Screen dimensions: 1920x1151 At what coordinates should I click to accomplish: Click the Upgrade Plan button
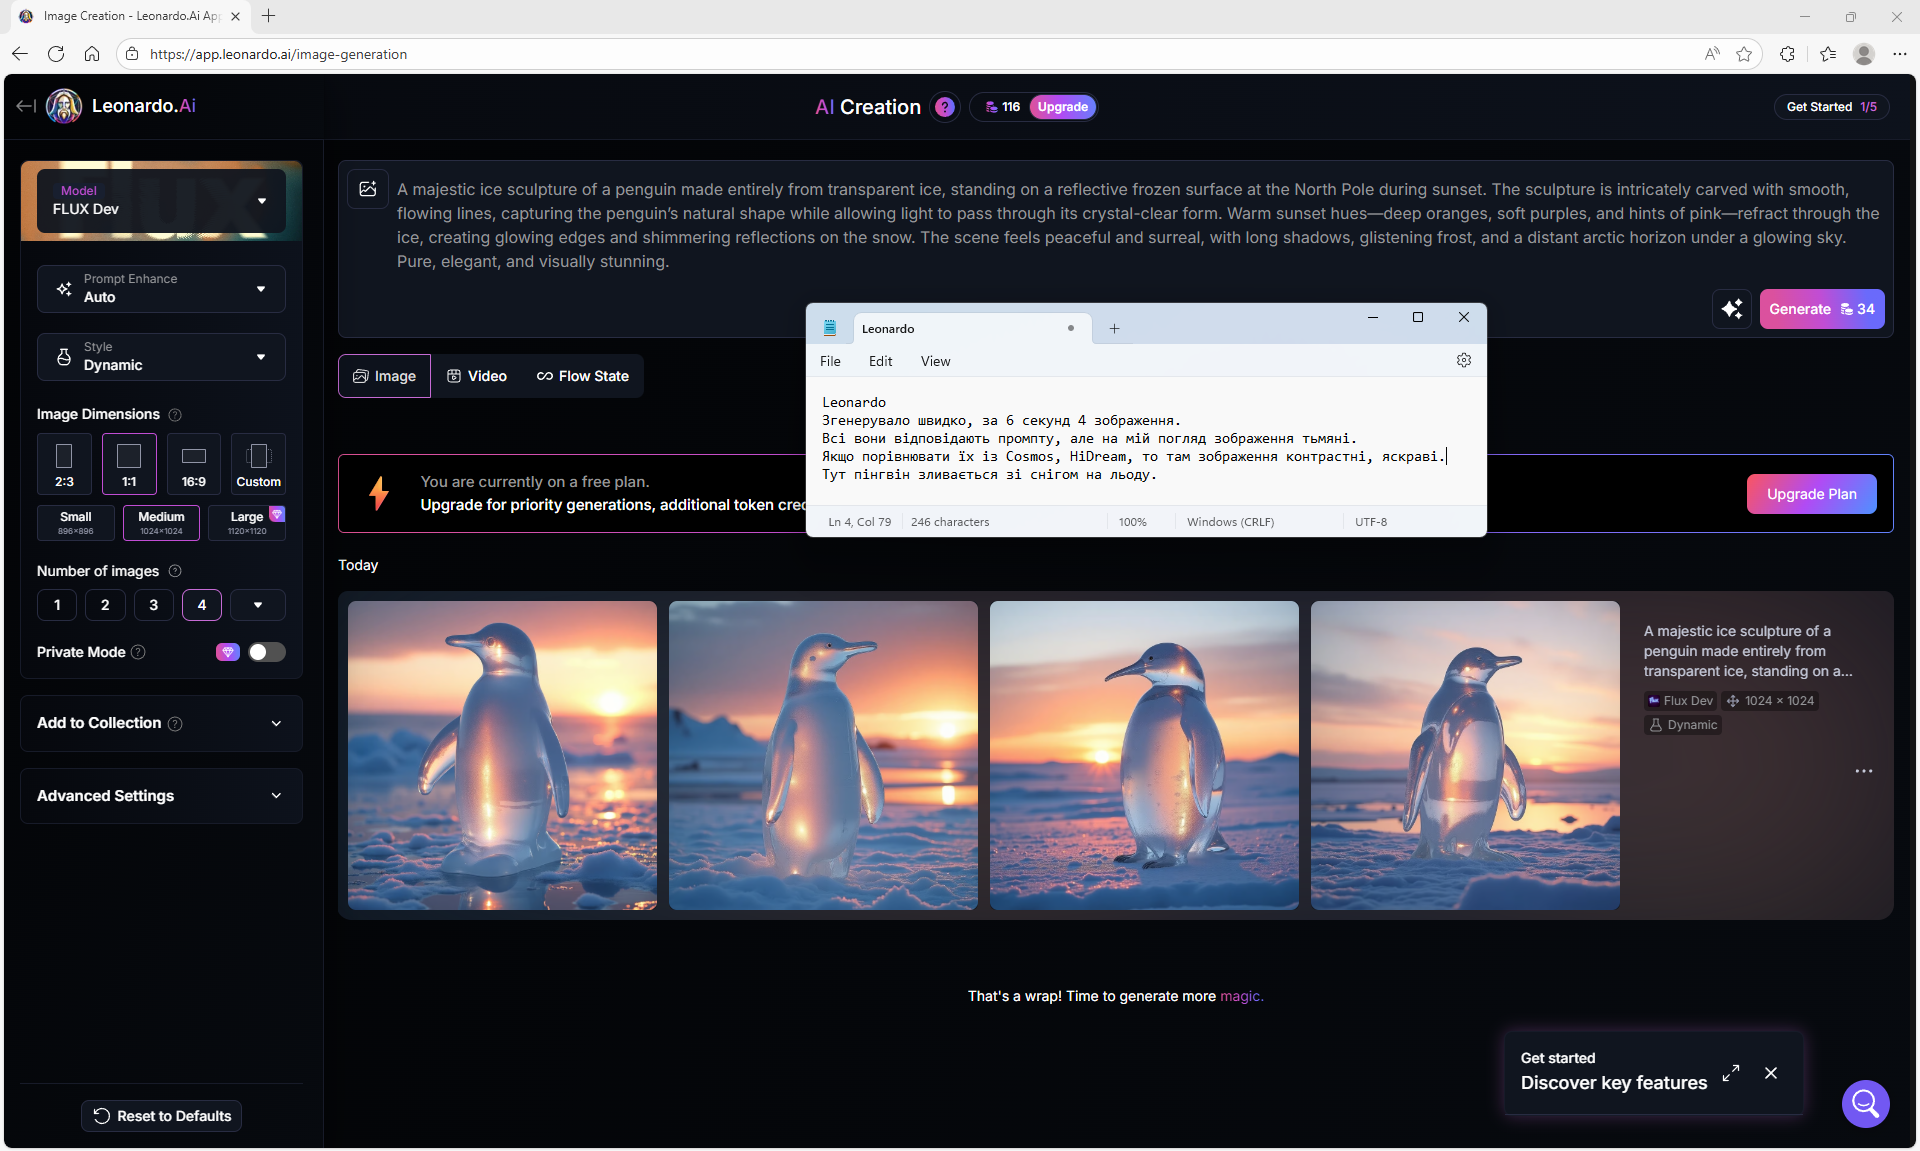pos(1811,494)
